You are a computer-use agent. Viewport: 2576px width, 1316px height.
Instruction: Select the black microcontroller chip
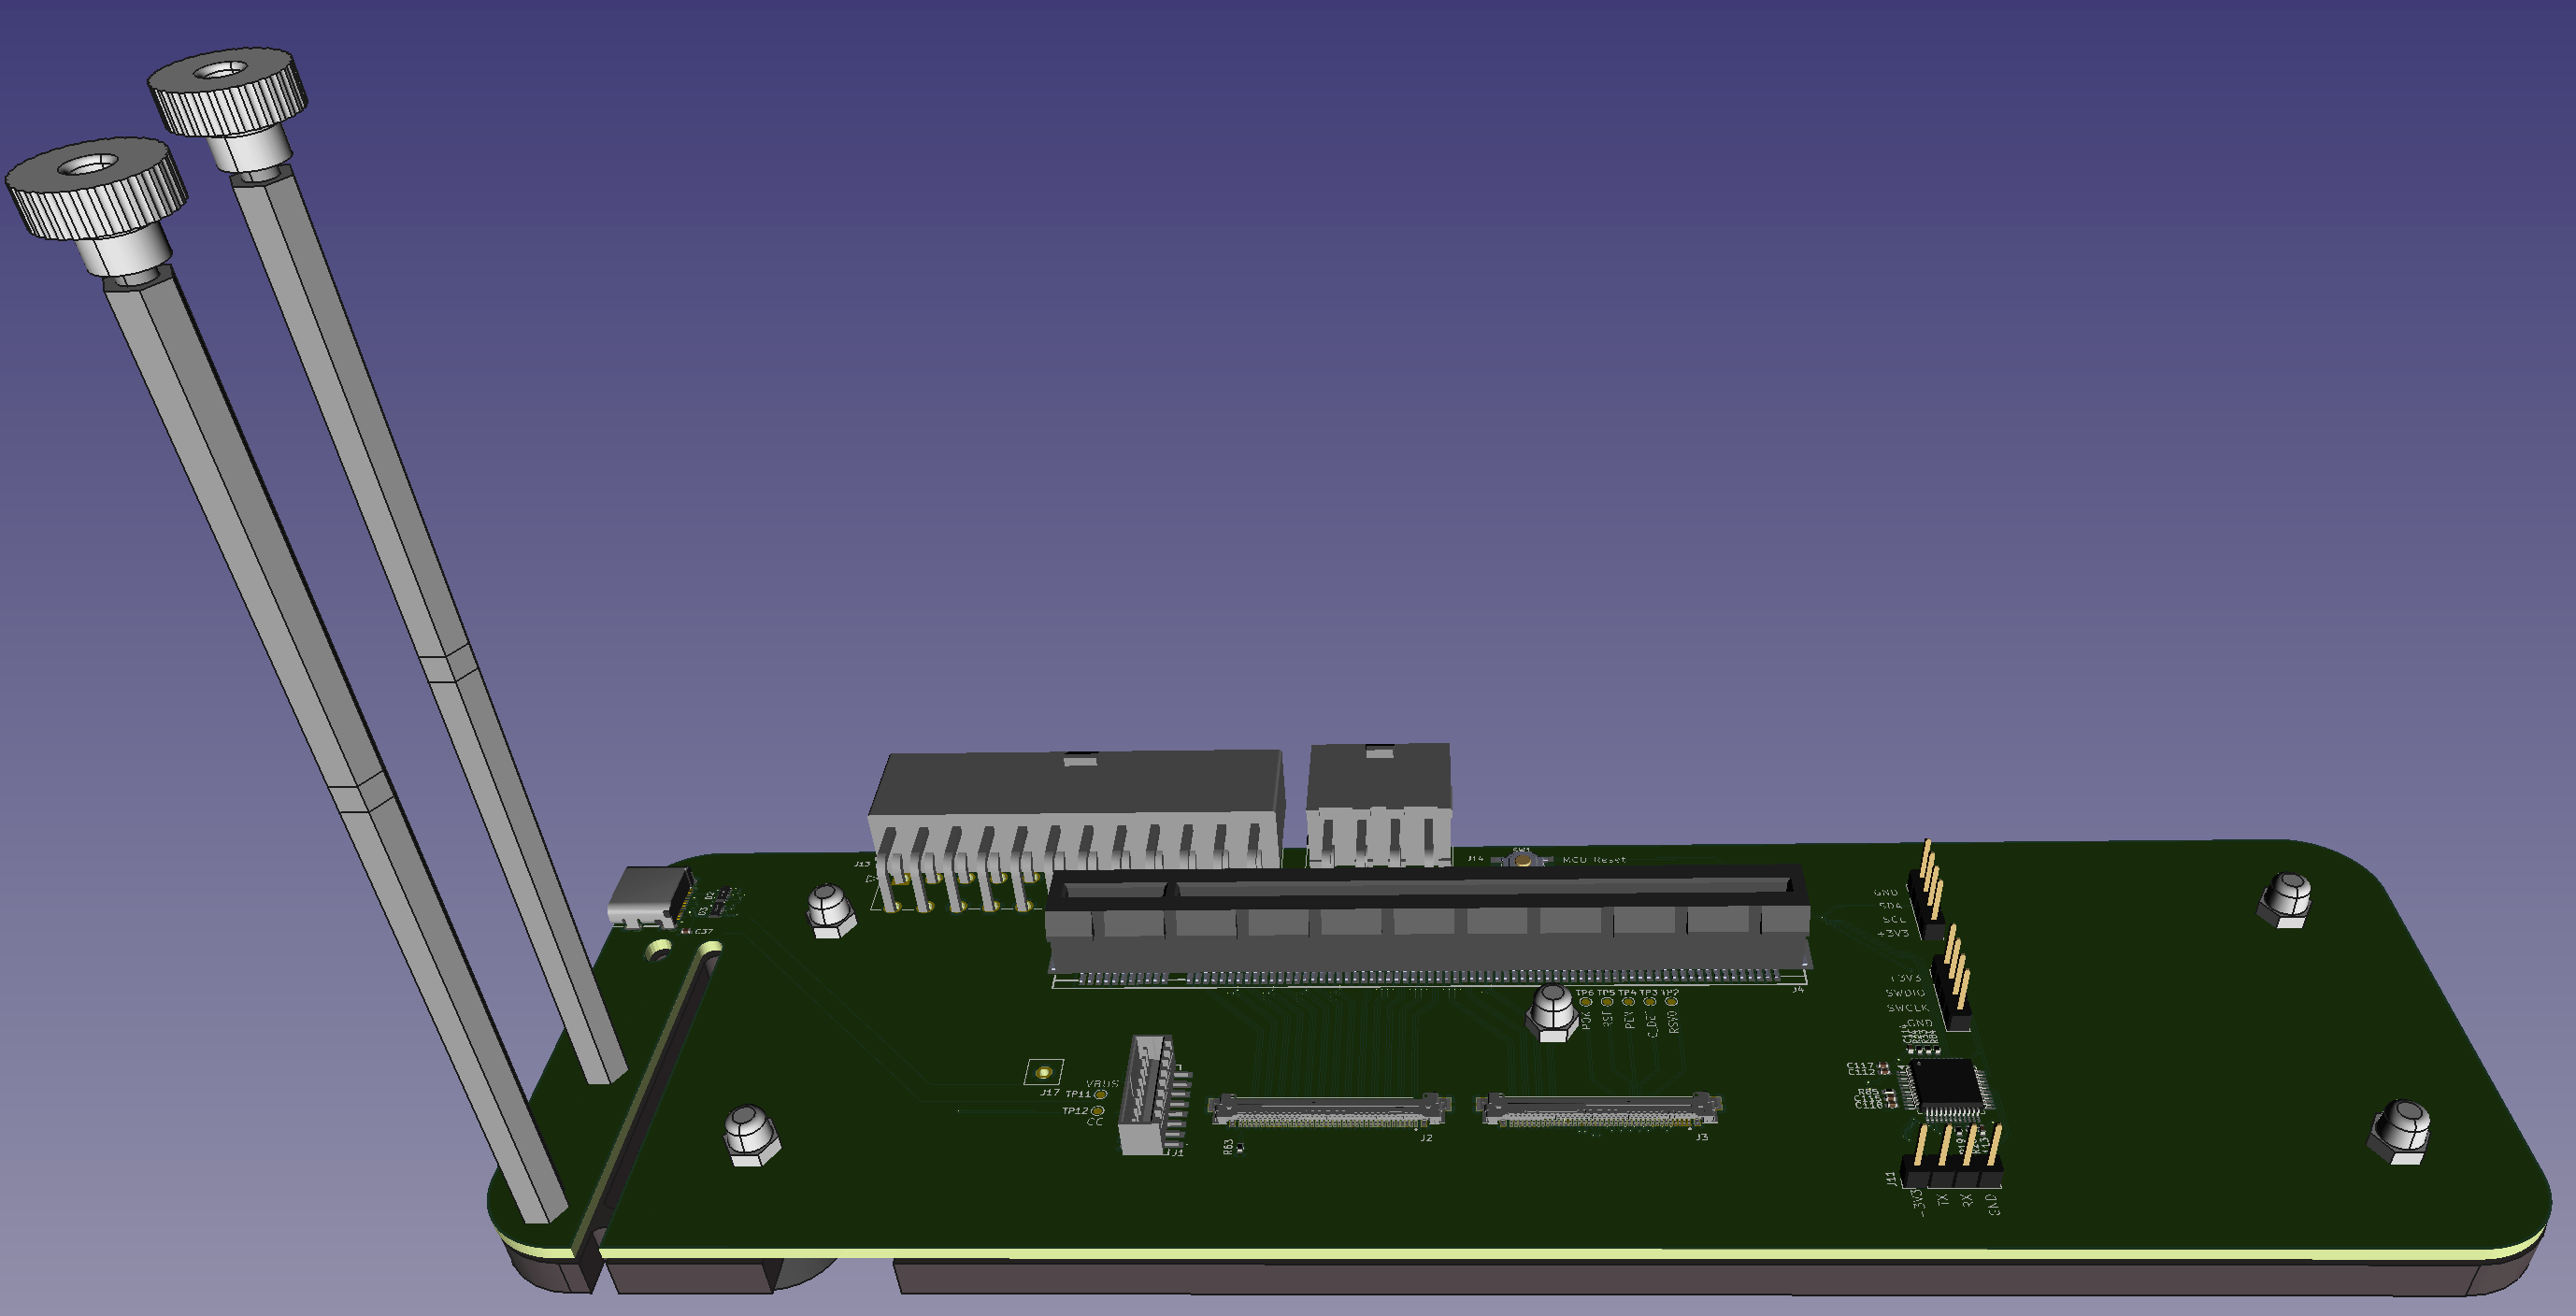click(x=1945, y=1088)
